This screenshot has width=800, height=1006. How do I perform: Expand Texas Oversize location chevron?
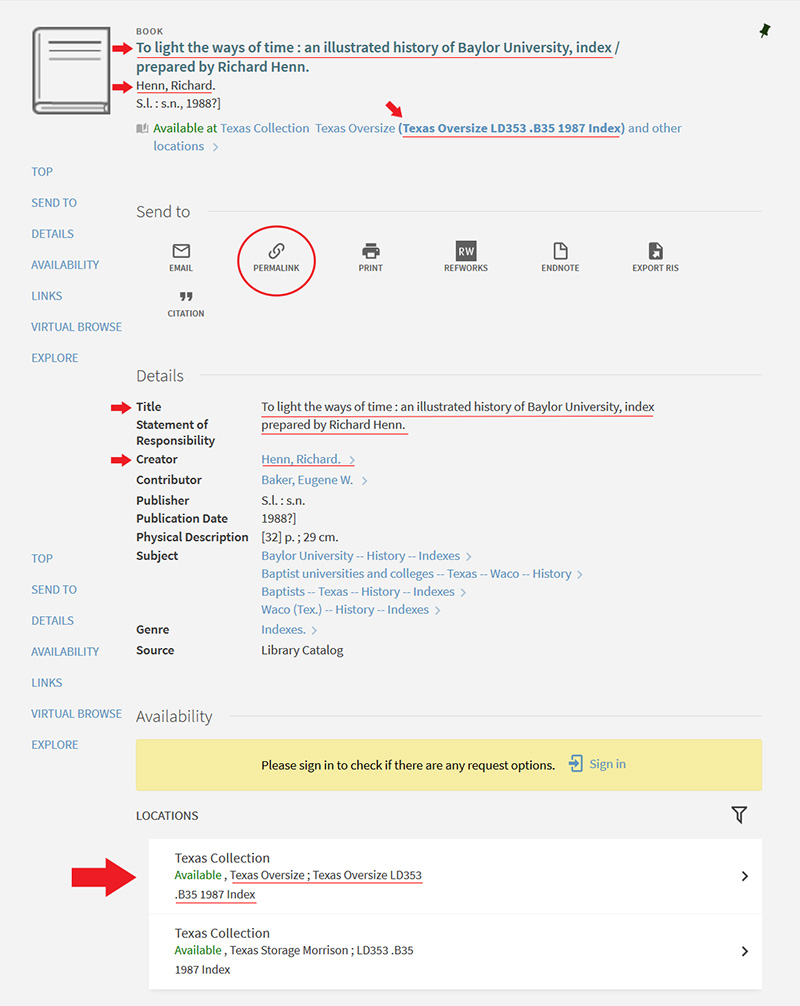(744, 876)
